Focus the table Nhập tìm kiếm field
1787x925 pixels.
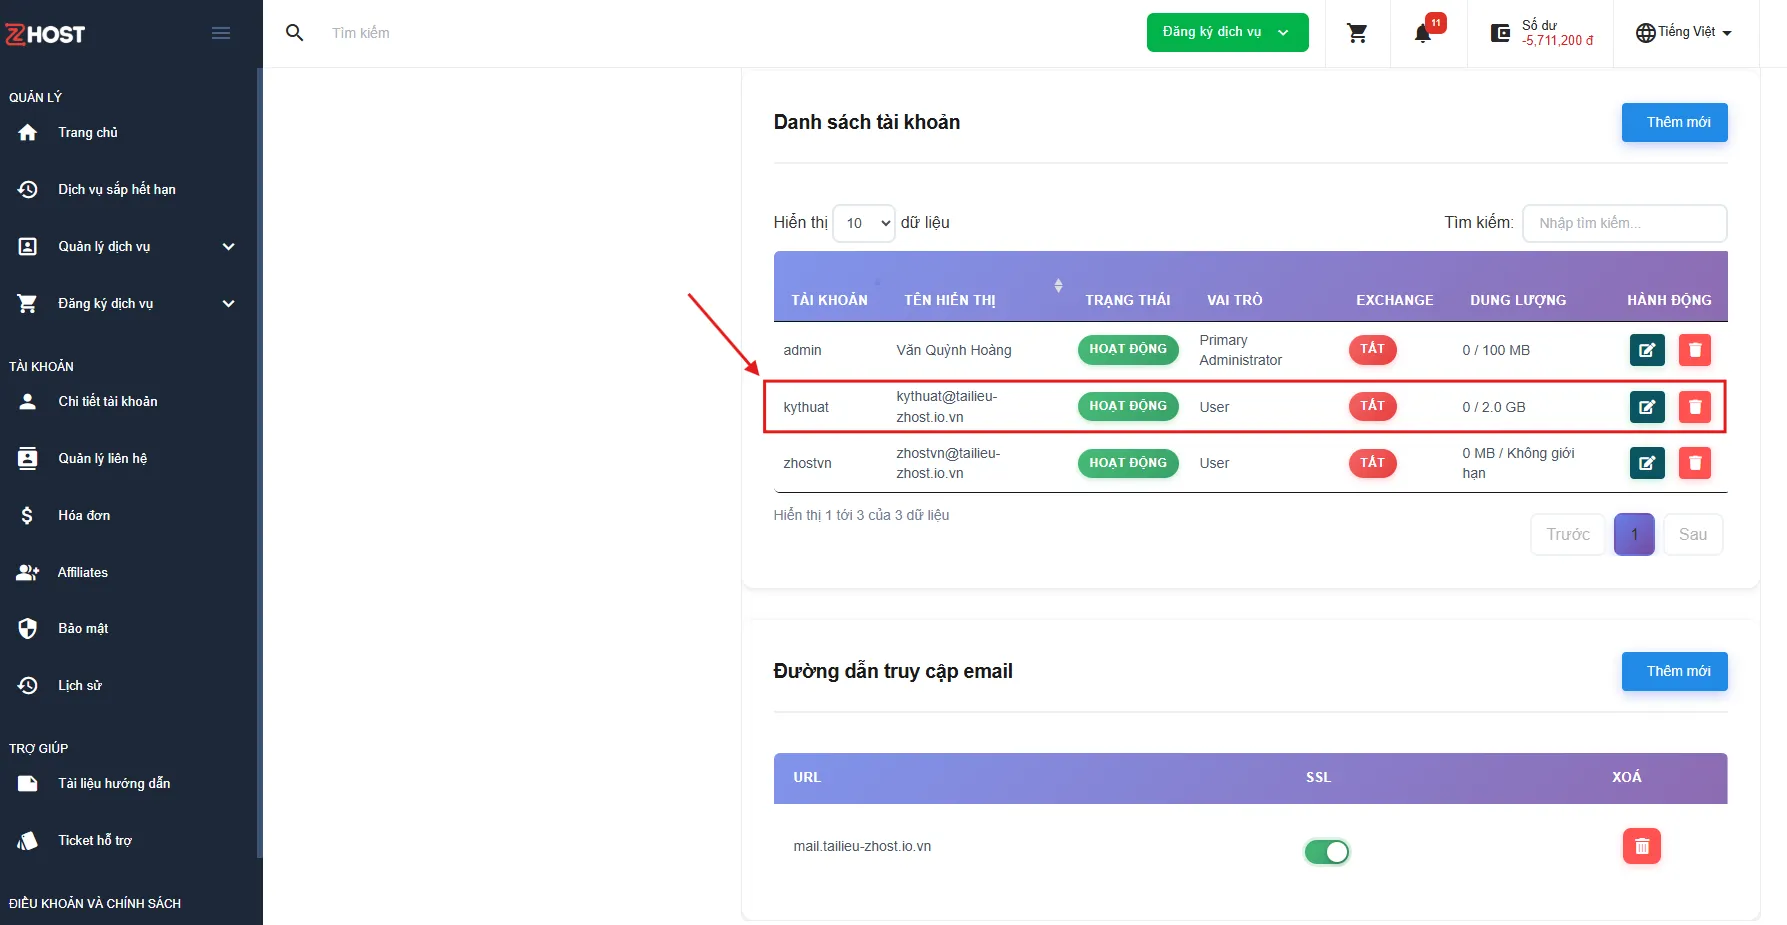coord(1625,223)
